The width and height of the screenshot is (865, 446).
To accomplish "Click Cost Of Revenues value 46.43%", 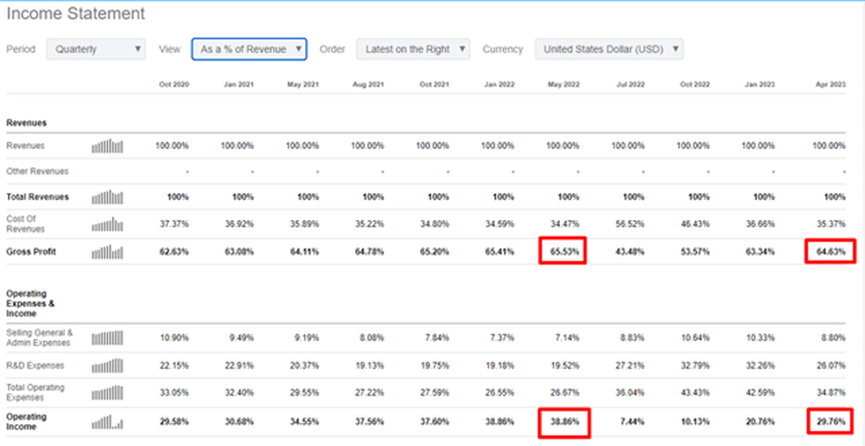I will [695, 224].
